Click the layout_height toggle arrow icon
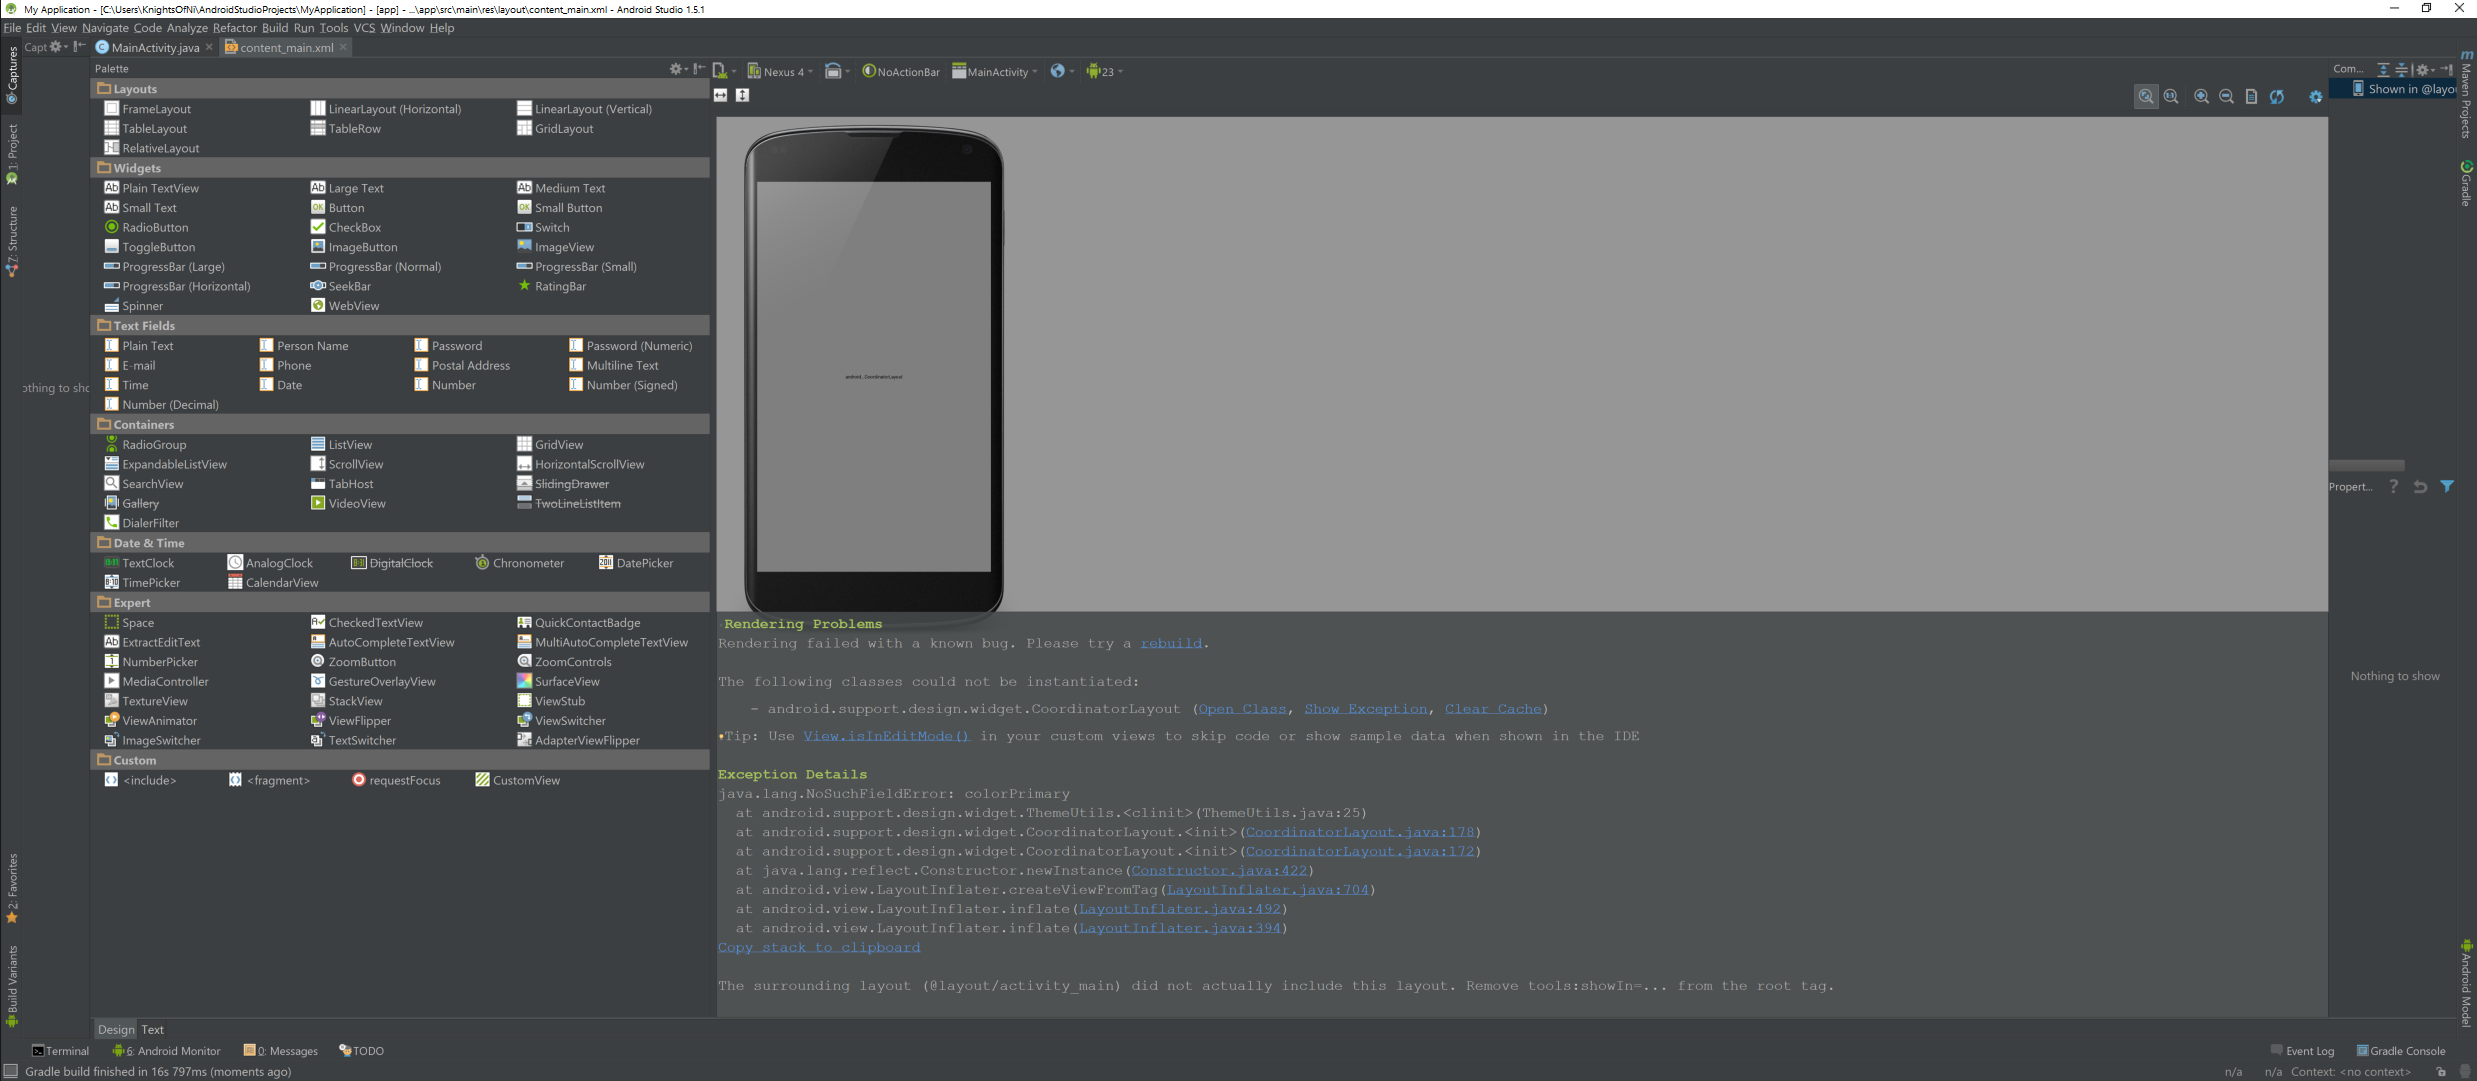Viewport: 2477px width, 1081px height. coord(742,95)
